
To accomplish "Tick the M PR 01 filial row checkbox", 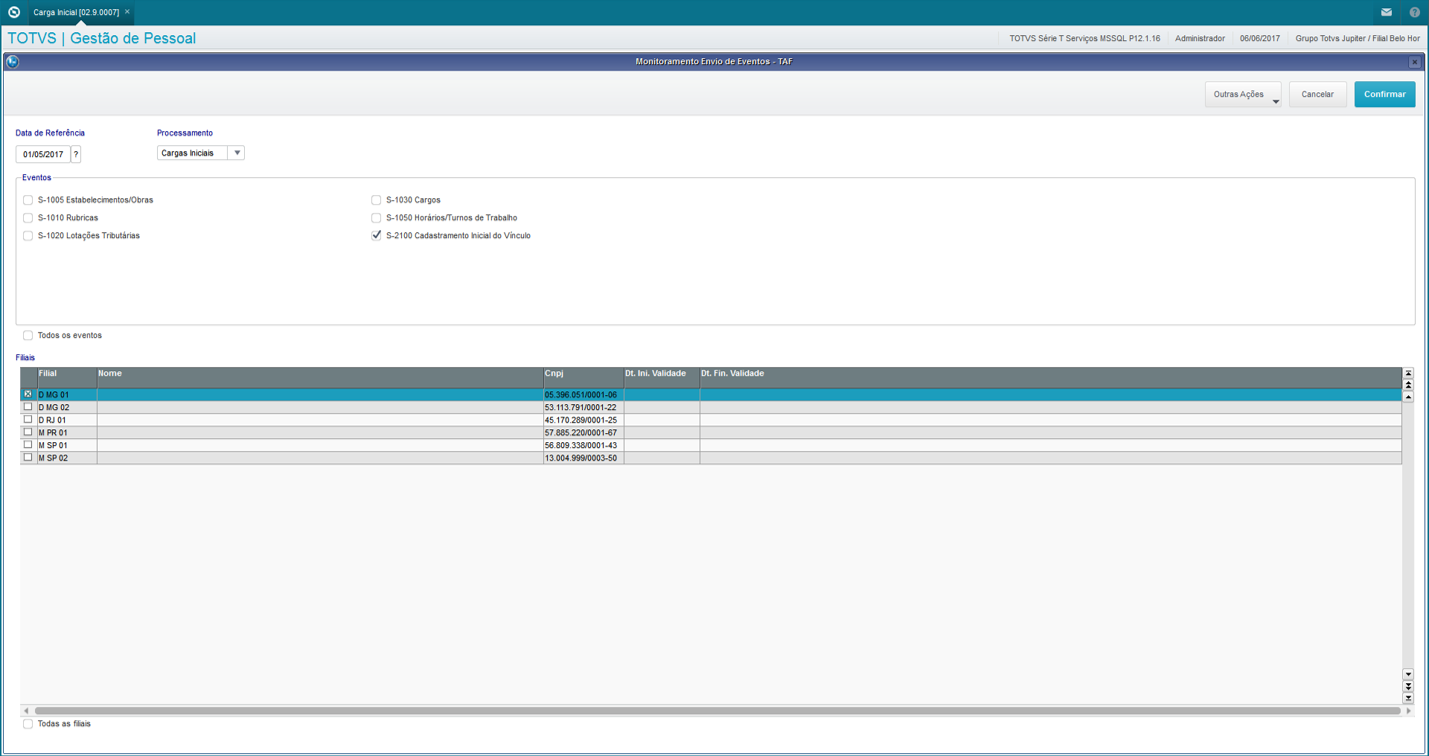I will point(28,432).
